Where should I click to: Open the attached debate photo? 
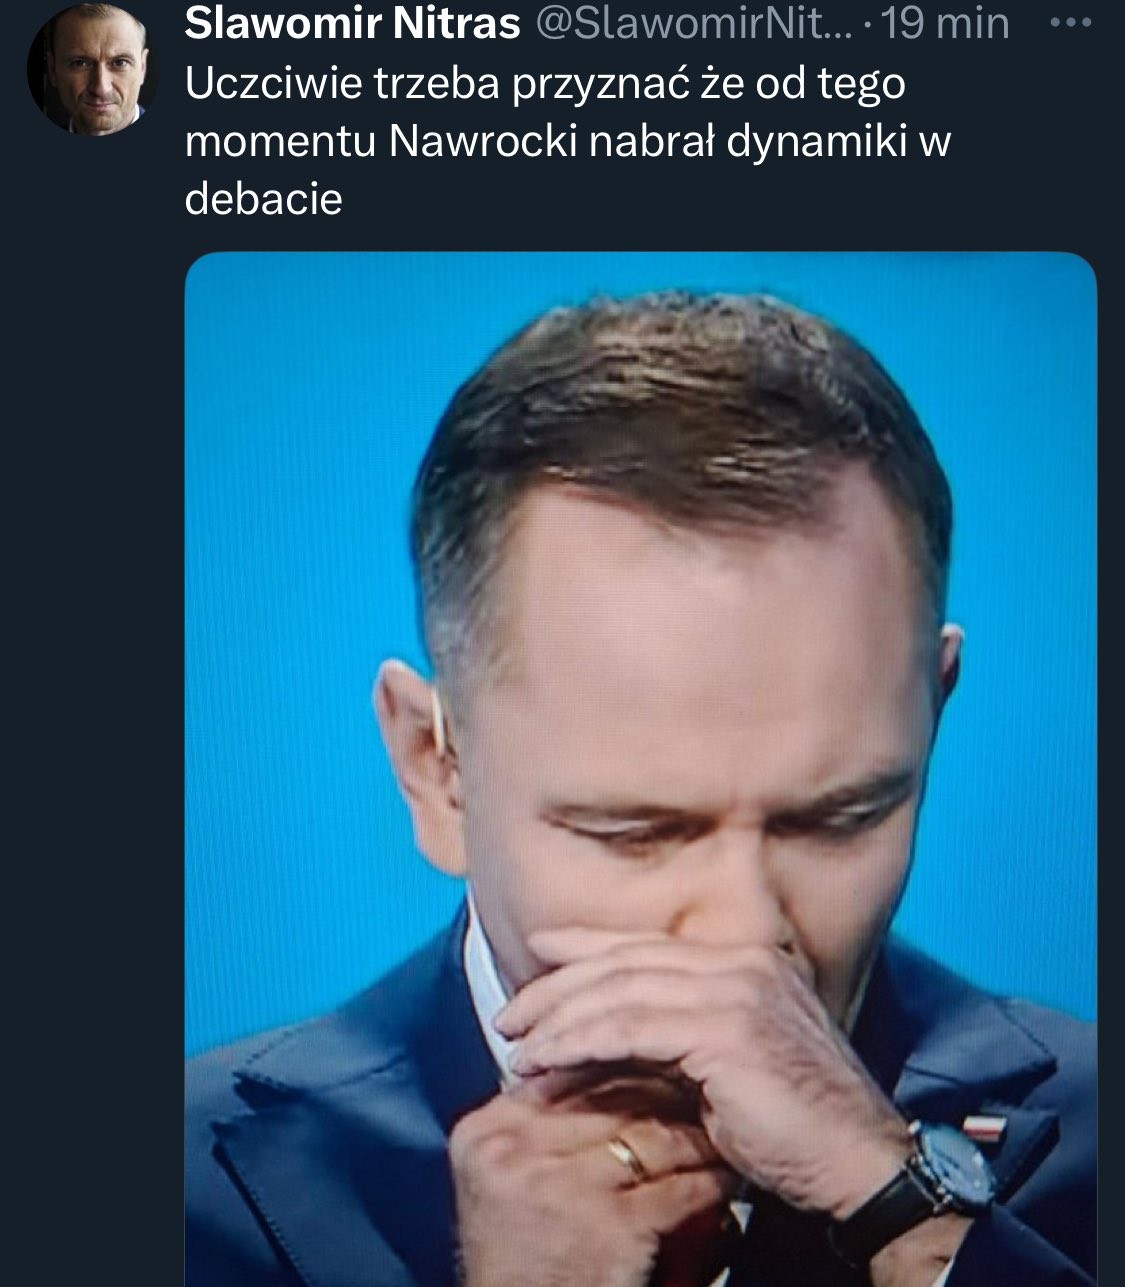coord(641,769)
